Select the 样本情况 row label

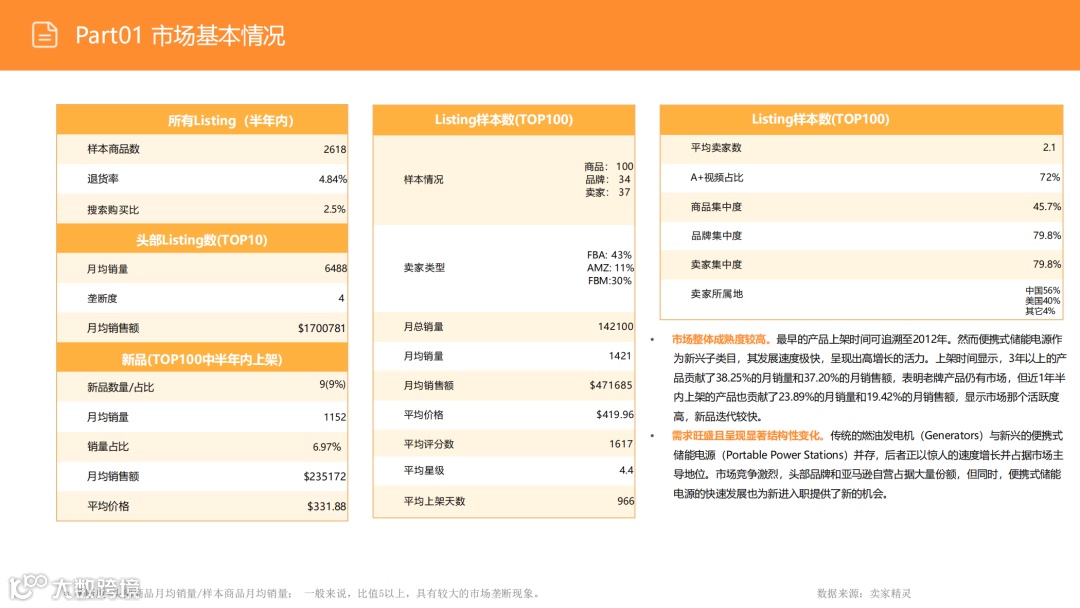click(x=424, y=180)
